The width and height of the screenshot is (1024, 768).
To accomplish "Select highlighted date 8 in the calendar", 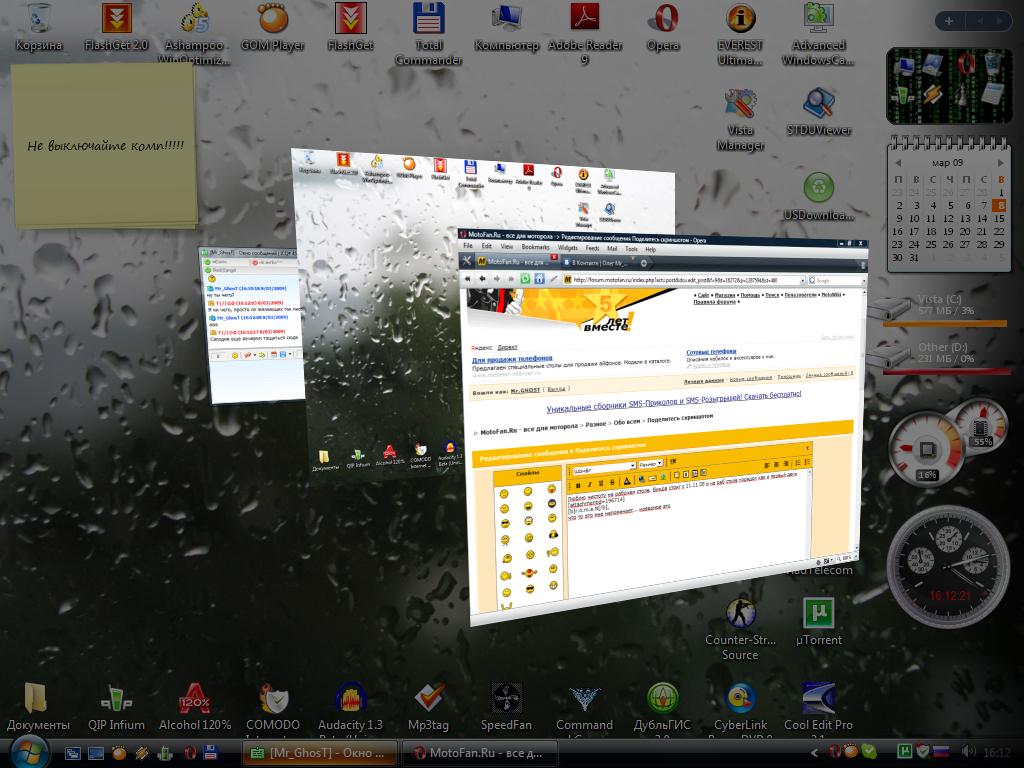I will [x=1000, y=206].
